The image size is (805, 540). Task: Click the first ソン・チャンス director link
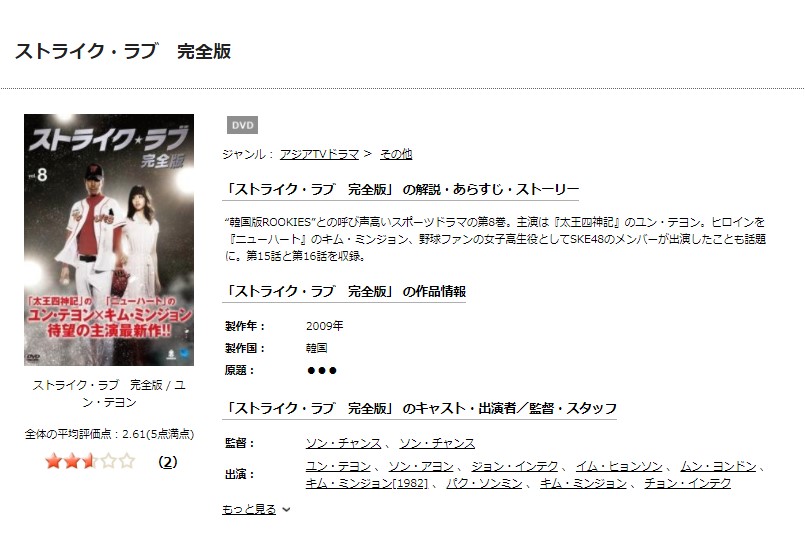pyautogui.click(x=343, y=443)
